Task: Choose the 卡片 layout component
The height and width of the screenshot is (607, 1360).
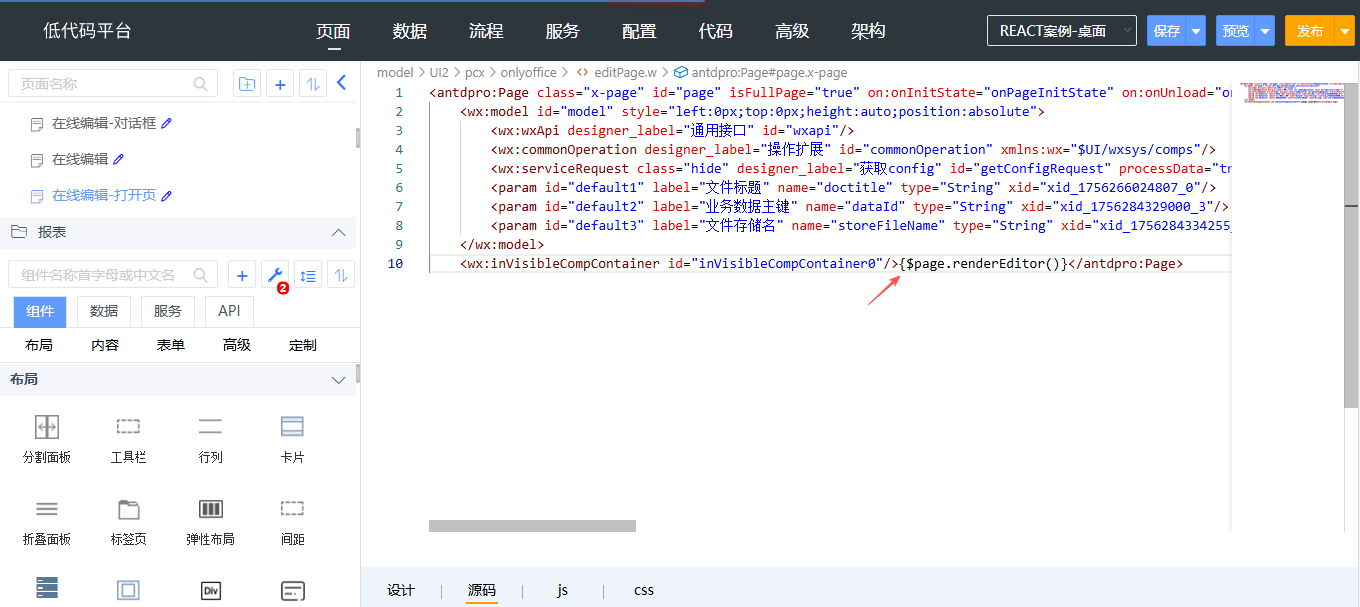Action: (292, 438)
